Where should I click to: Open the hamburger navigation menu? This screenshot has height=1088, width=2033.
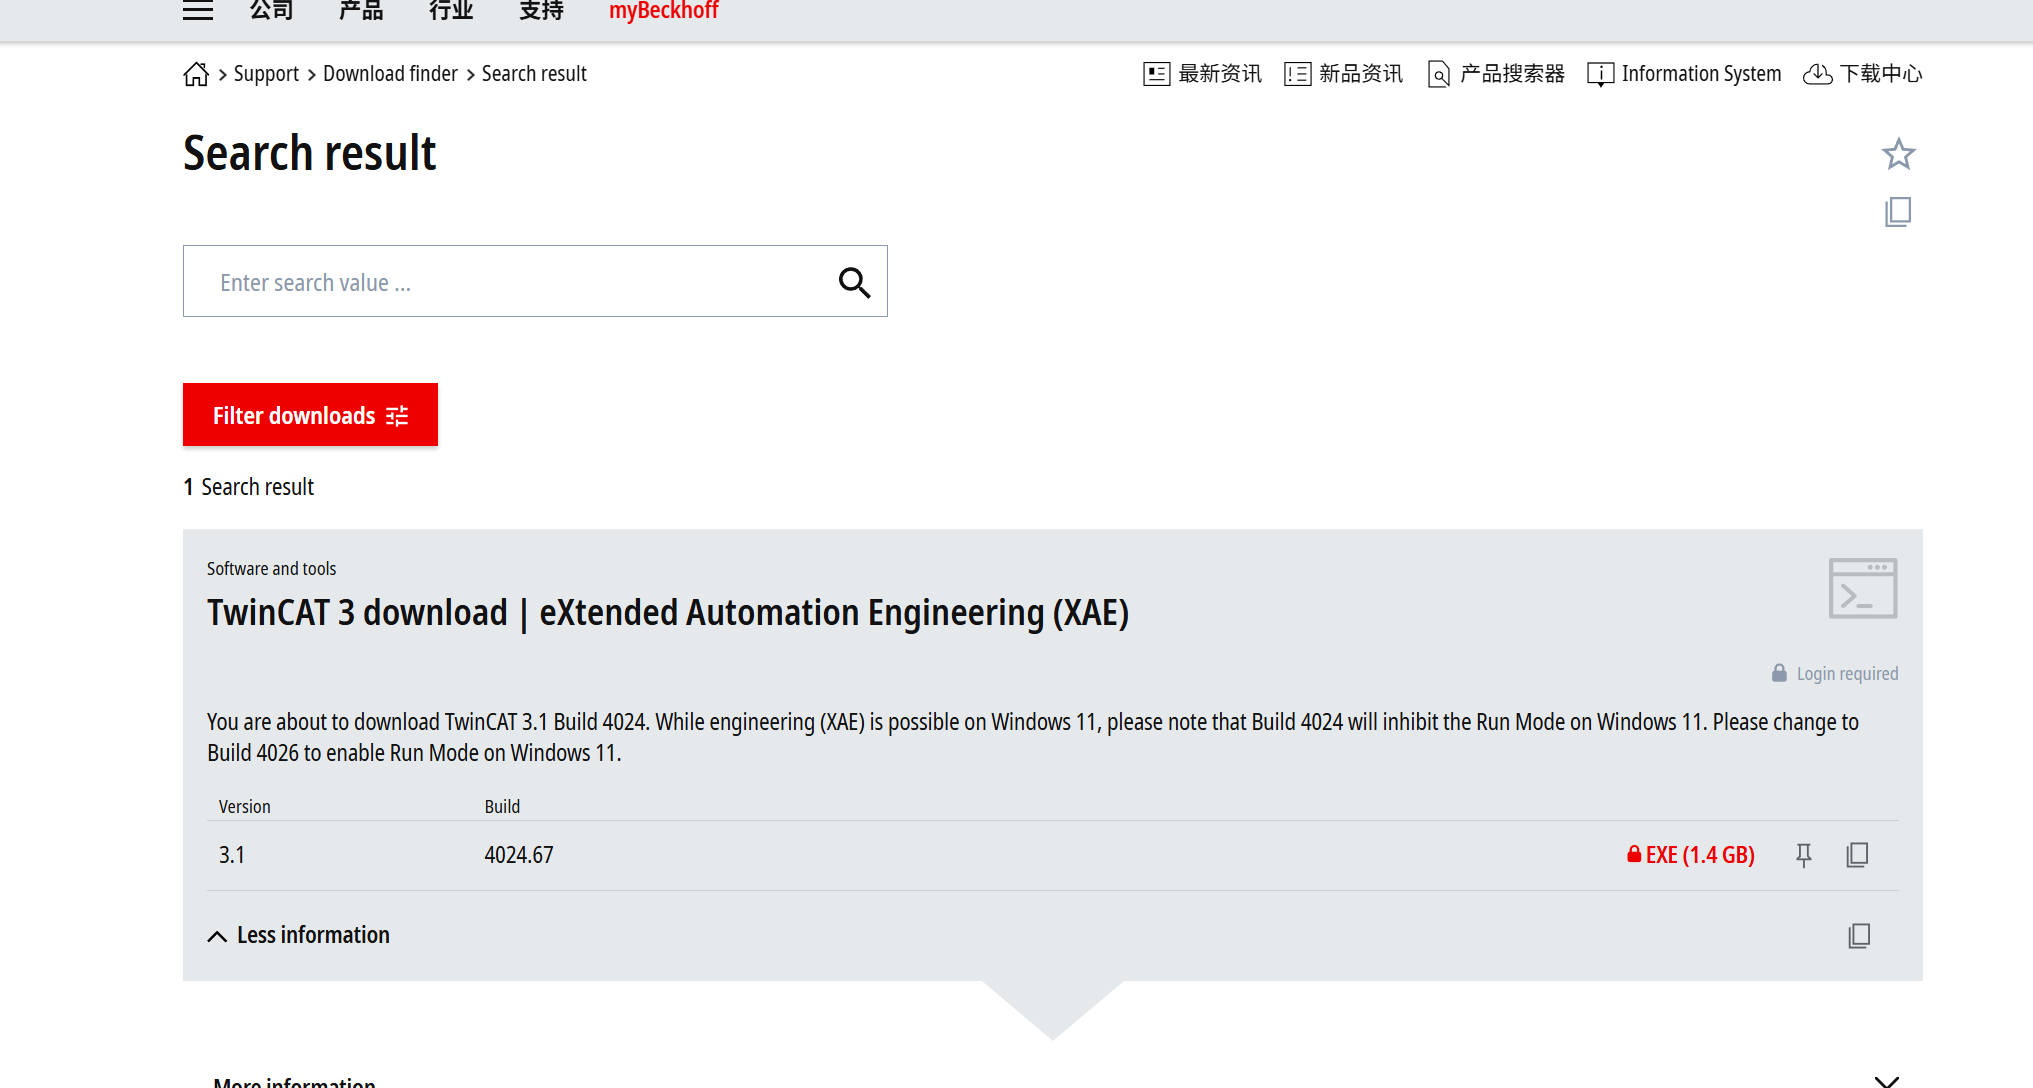pos(198,11)
